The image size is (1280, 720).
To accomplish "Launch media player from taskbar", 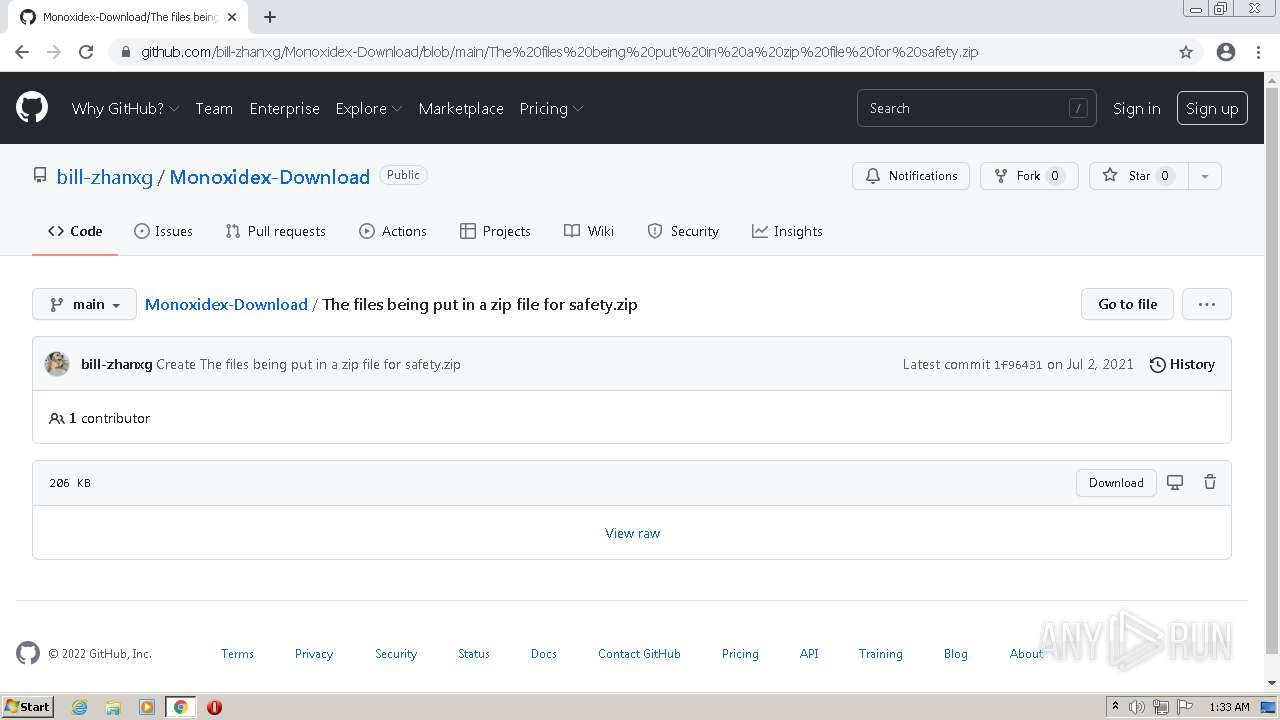I will [147, 707].
